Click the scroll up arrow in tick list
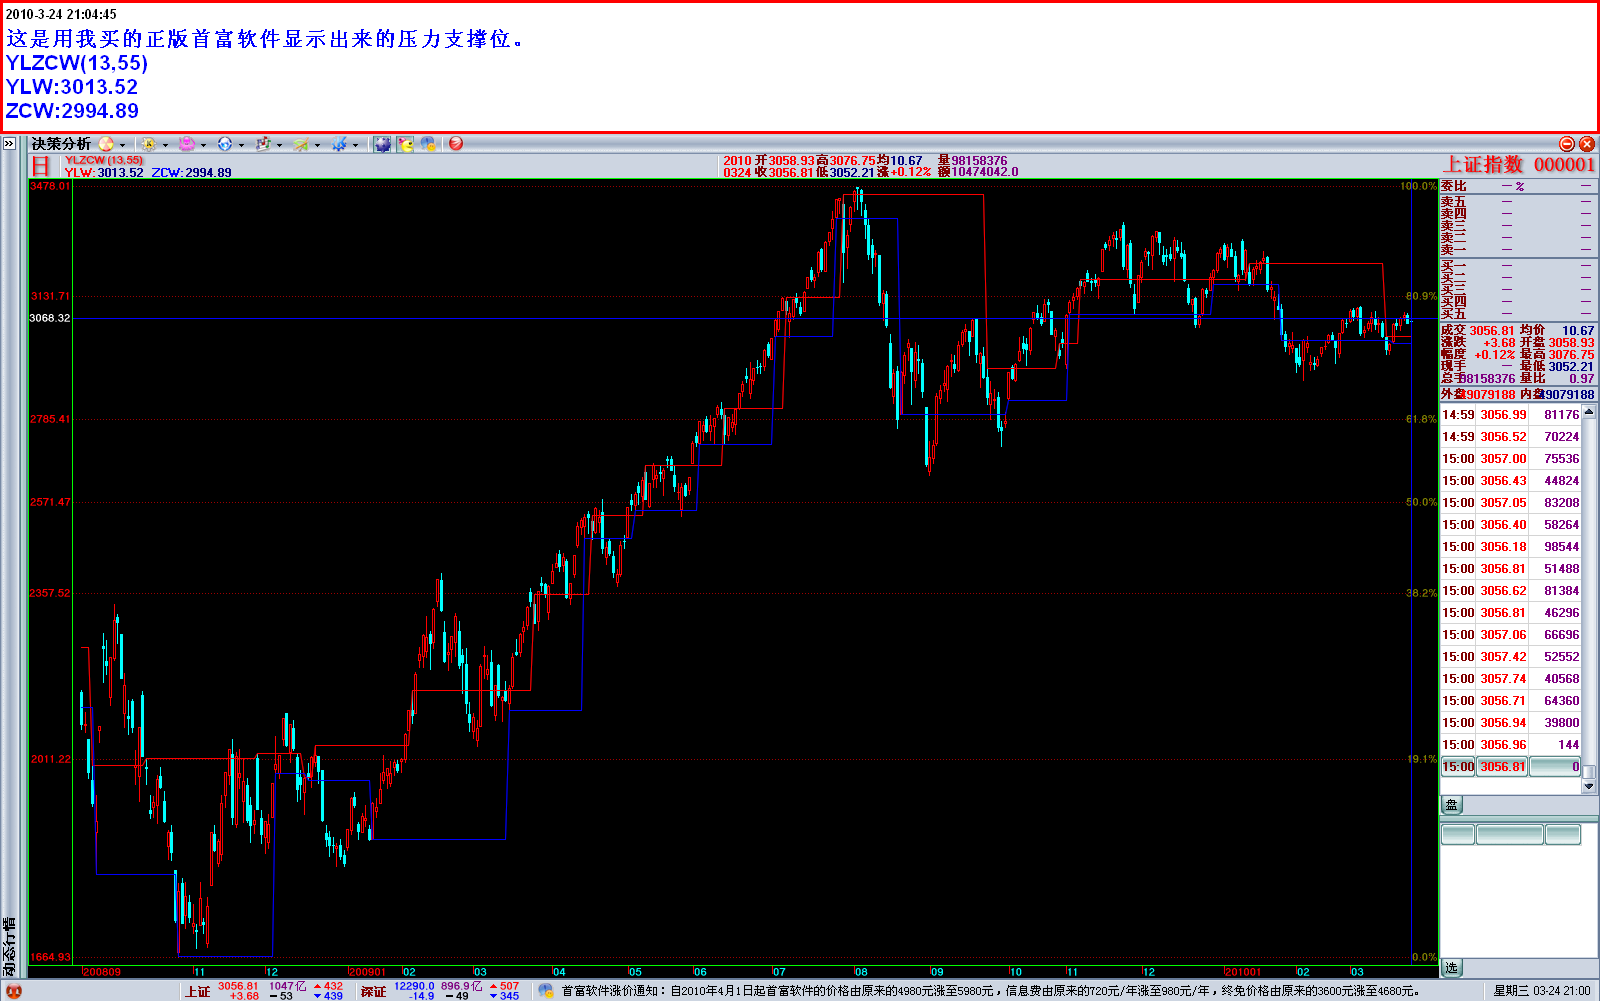 (x=1588, y=412)
